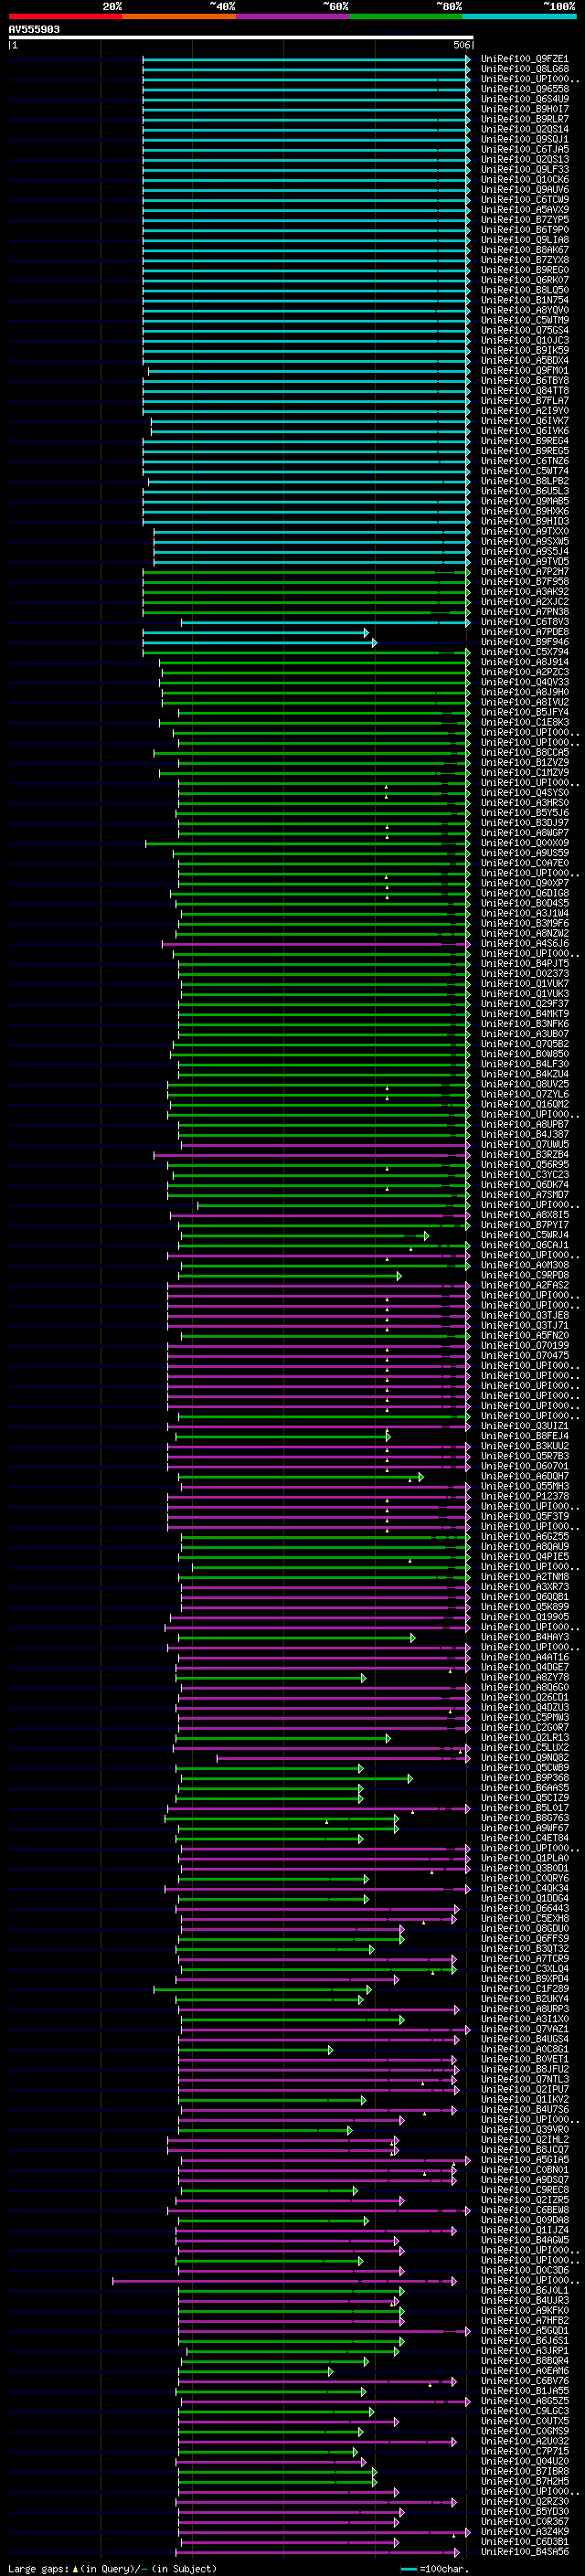Select hit label UniRef100_A8J914
Screen dimensions: 585x2576
524,662
